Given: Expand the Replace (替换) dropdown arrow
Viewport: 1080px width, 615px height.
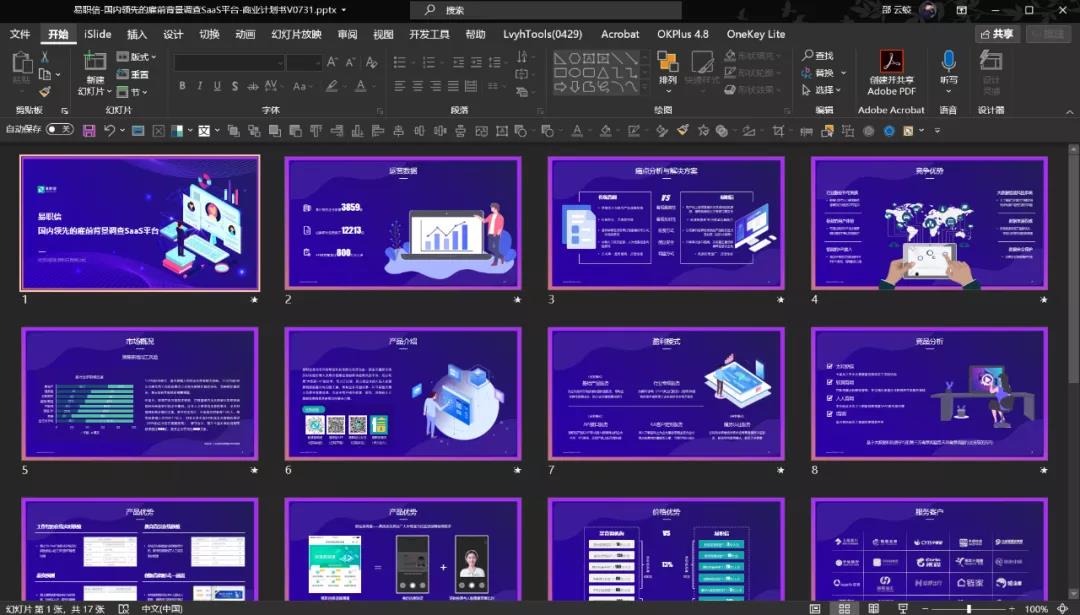Looking at the screenshot, I should coord(844,72).
